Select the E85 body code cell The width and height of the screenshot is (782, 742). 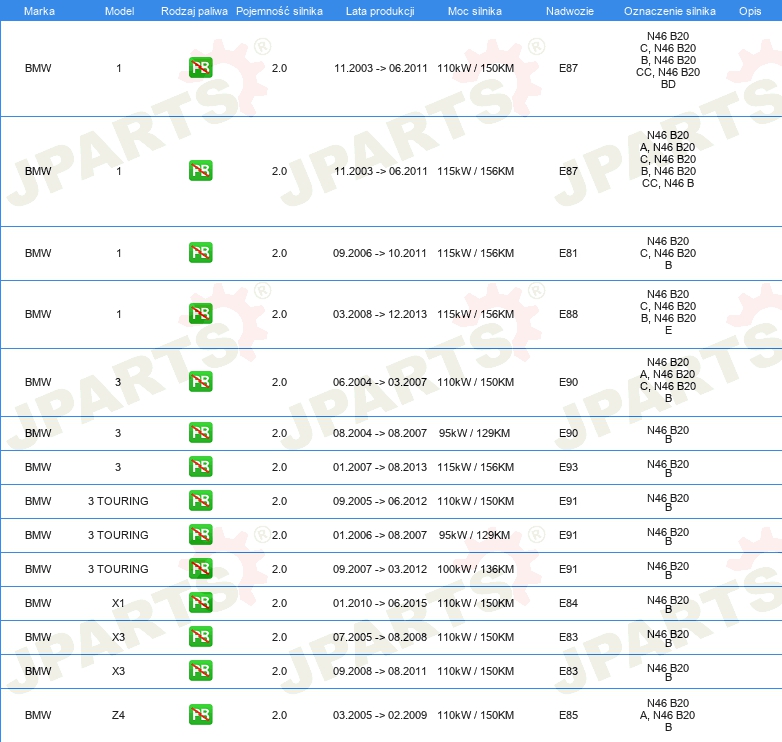(x=568, y=715)
